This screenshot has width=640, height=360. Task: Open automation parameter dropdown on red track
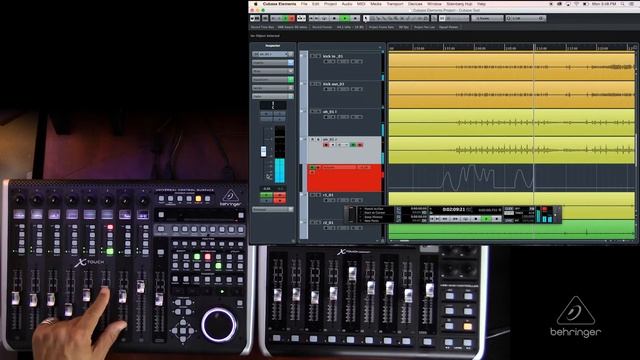pyautogui.click(x=340, y=167)
